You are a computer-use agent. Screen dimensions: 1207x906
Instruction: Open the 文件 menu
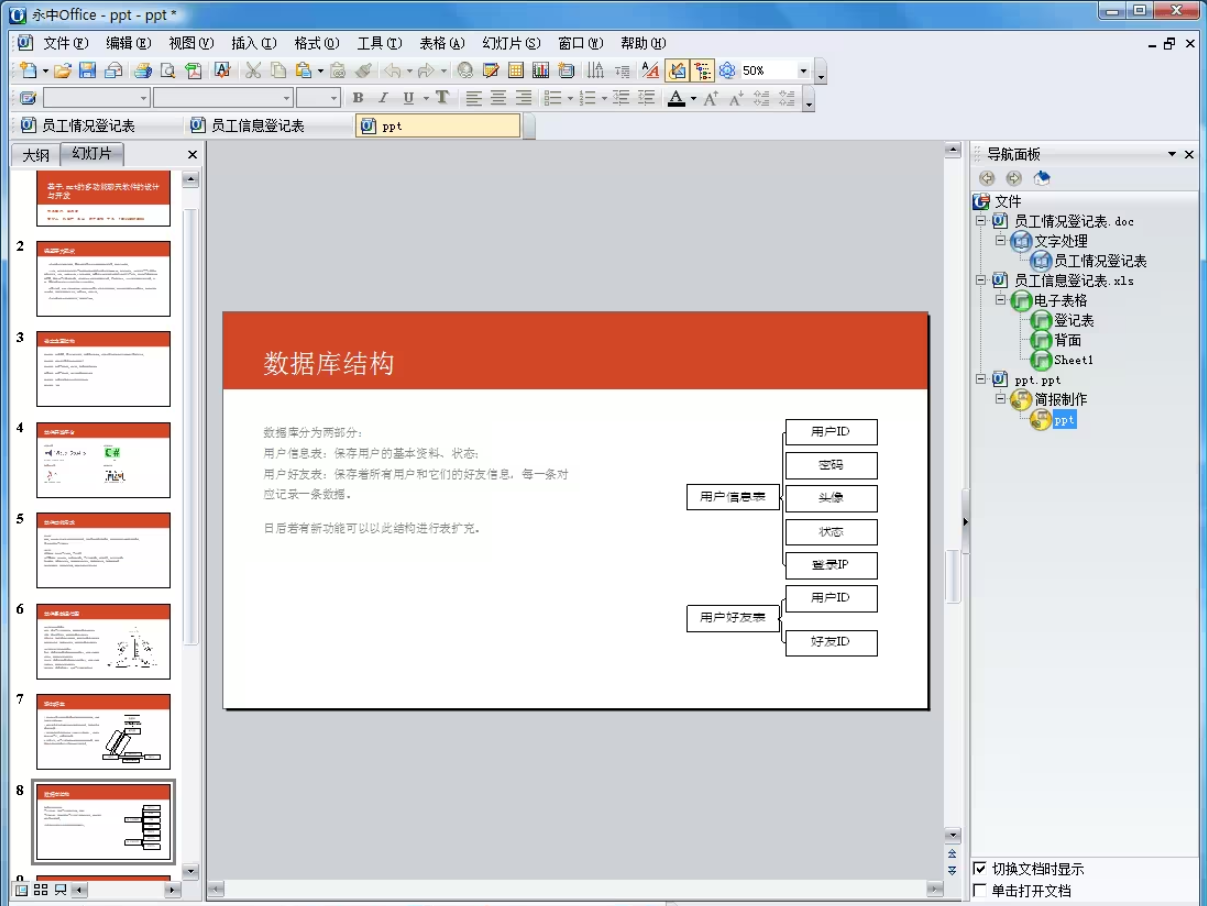65,43
